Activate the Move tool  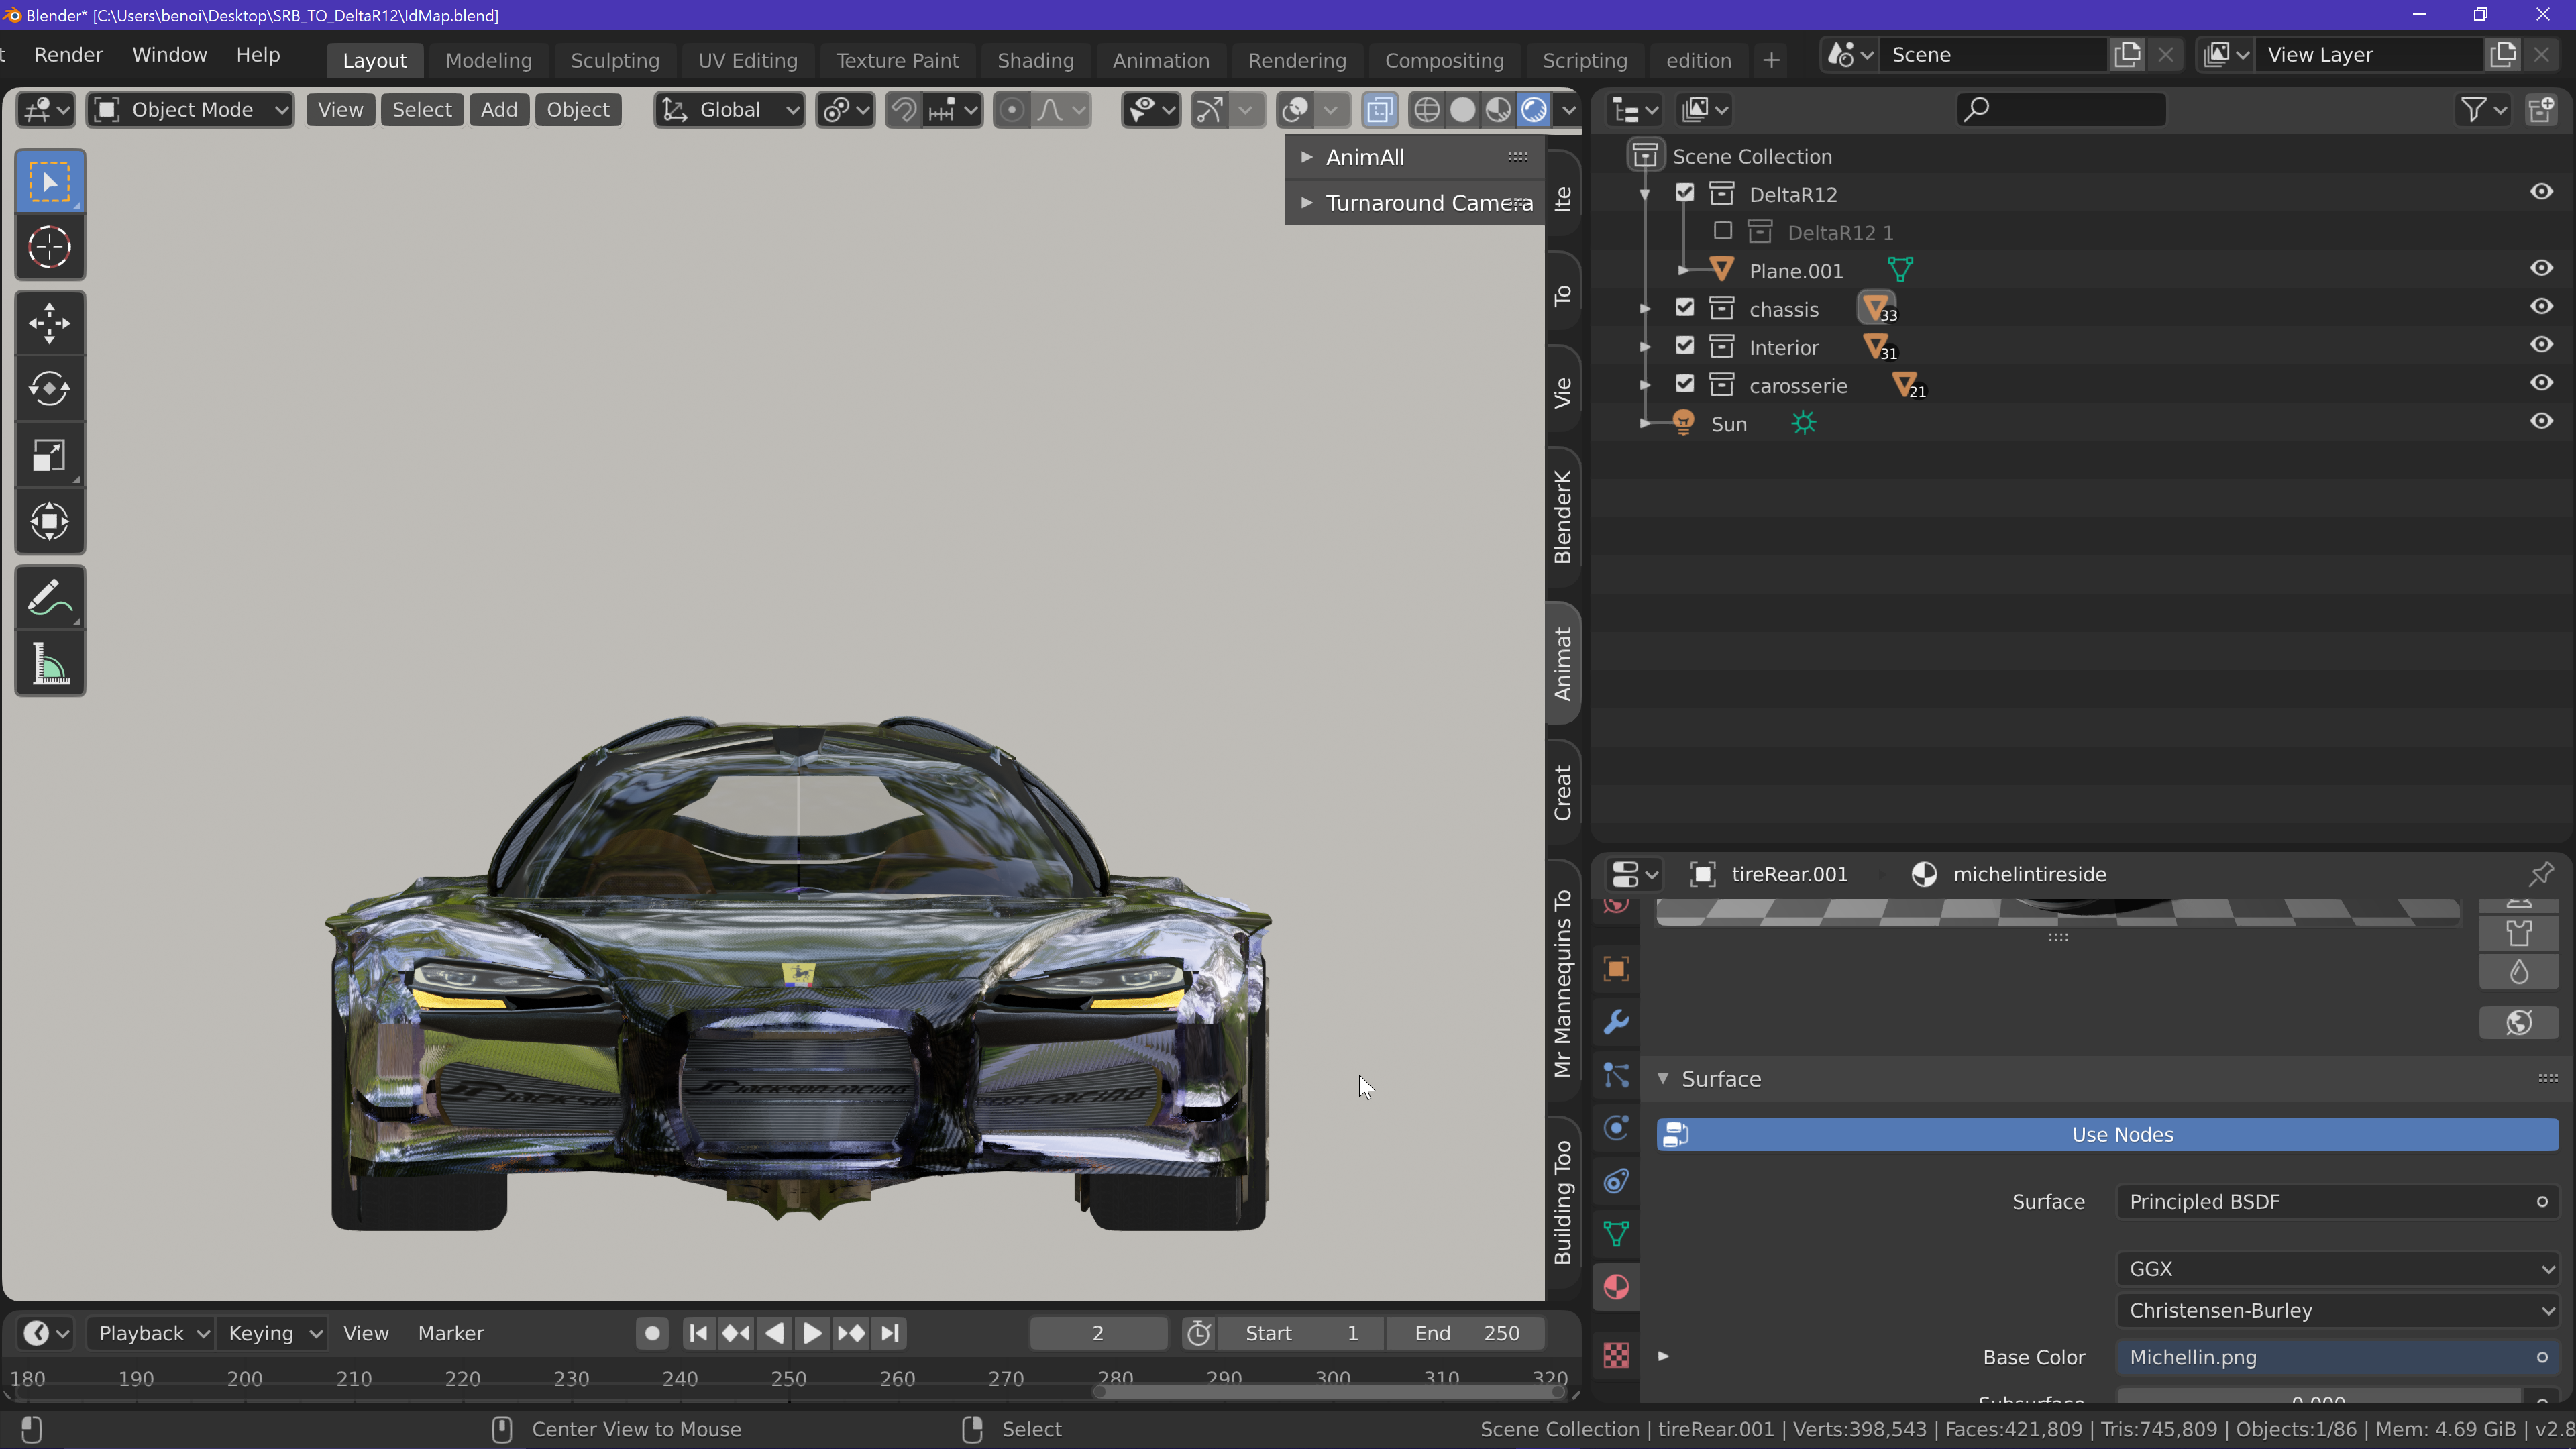(x=49, y=323)
